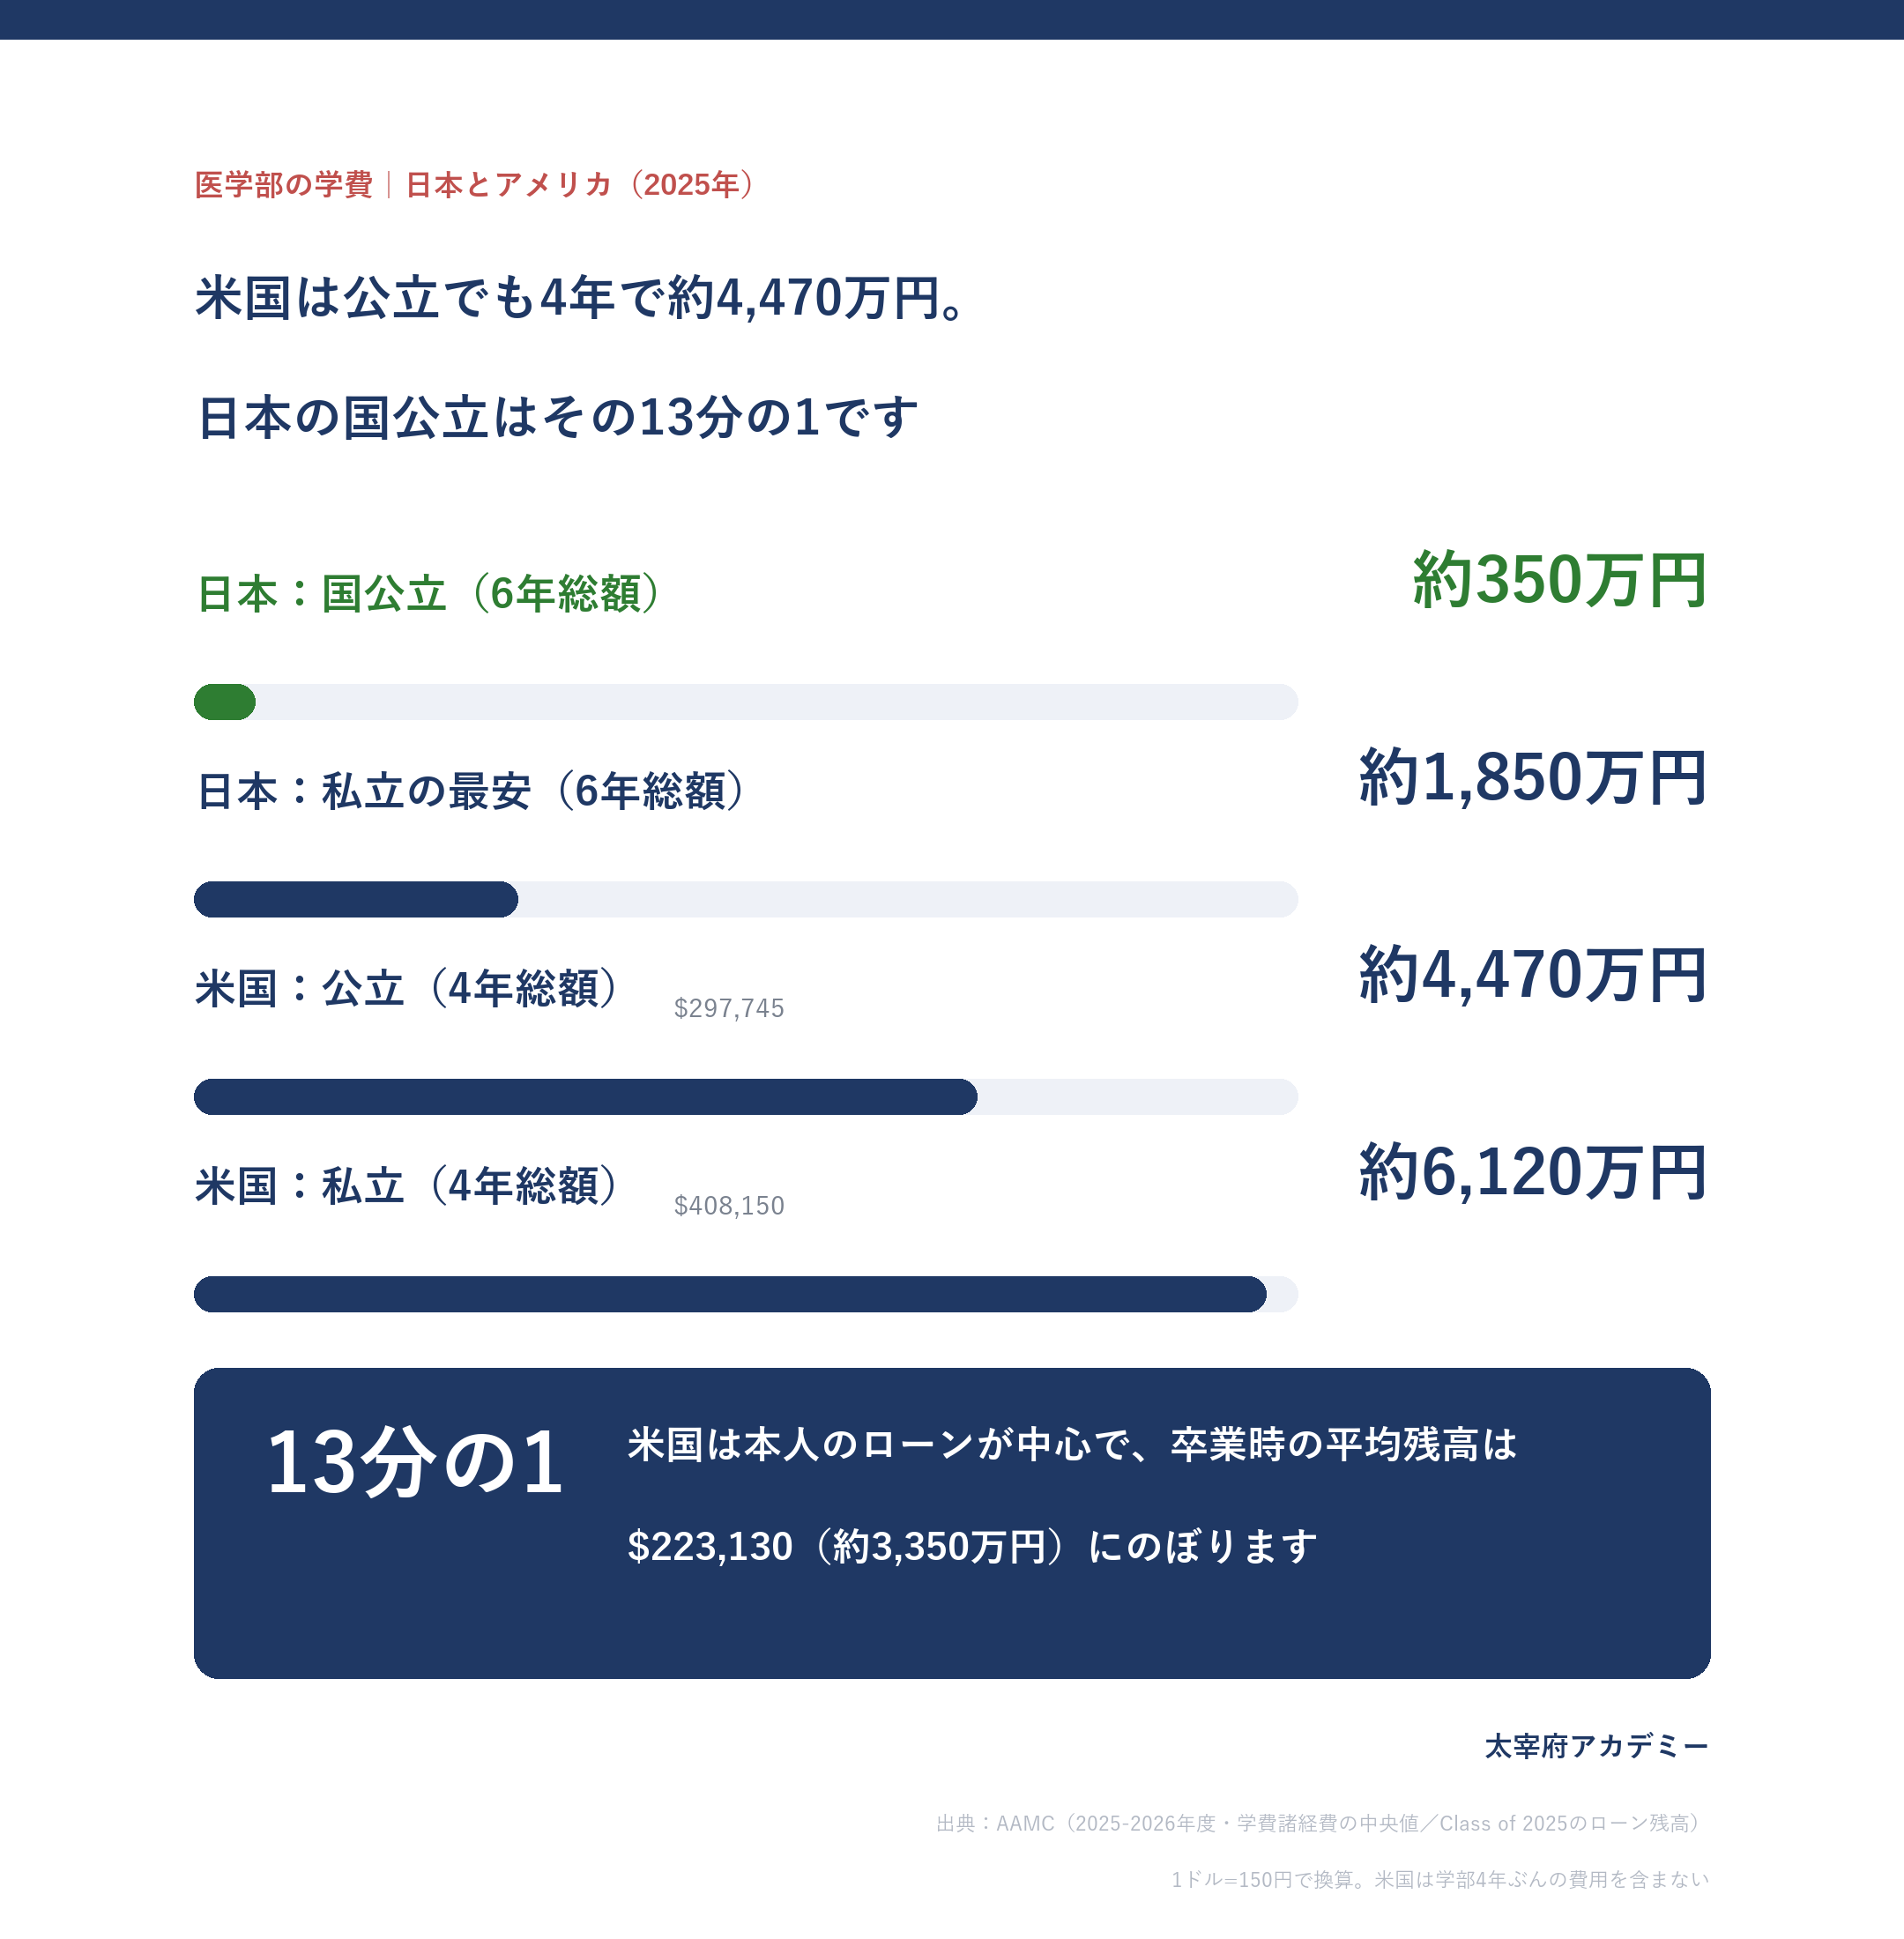Click the 約1,850万円 amount
Screen dimensions: 1904x1939
click(x=1533, y=777)
